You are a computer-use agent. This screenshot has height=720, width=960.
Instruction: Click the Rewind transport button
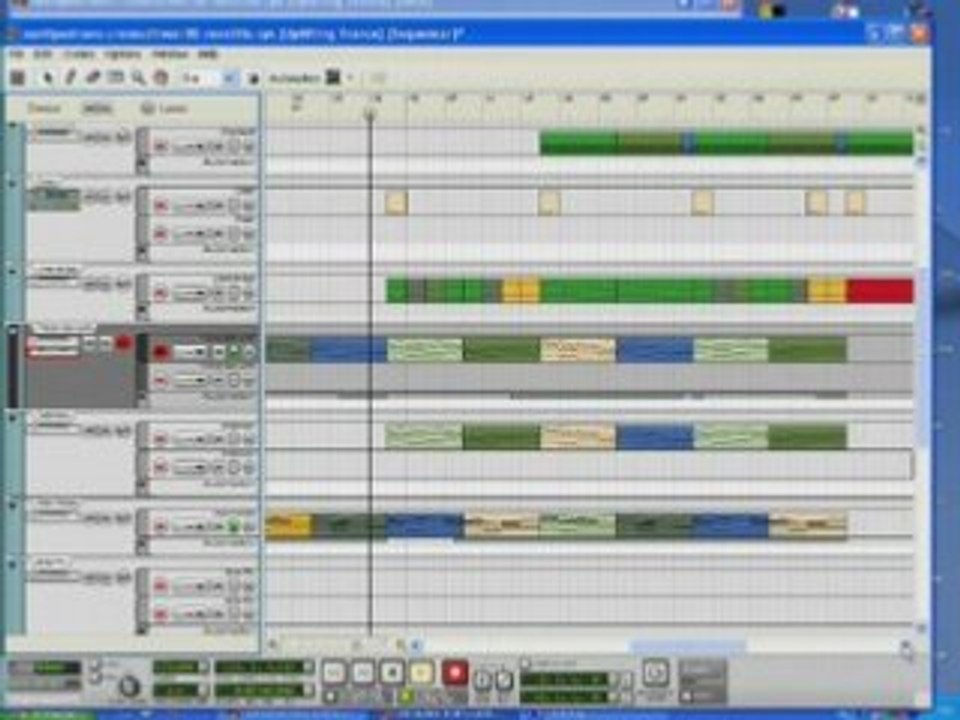(x=334, y=673)
